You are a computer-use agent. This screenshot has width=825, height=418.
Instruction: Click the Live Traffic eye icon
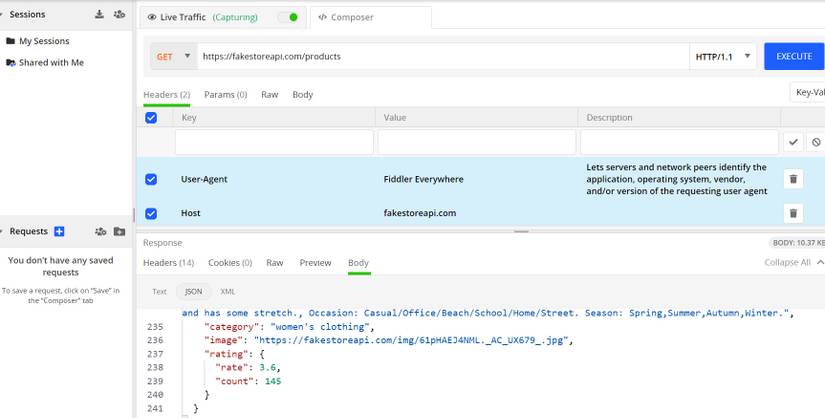point(152,17)
